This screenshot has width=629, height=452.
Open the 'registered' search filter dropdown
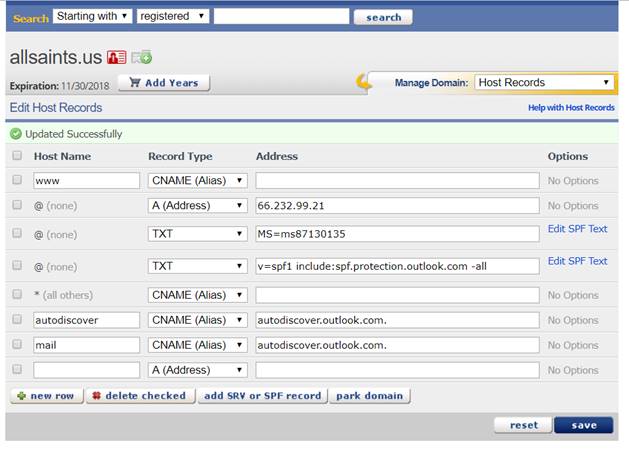[x=172, y=16]
